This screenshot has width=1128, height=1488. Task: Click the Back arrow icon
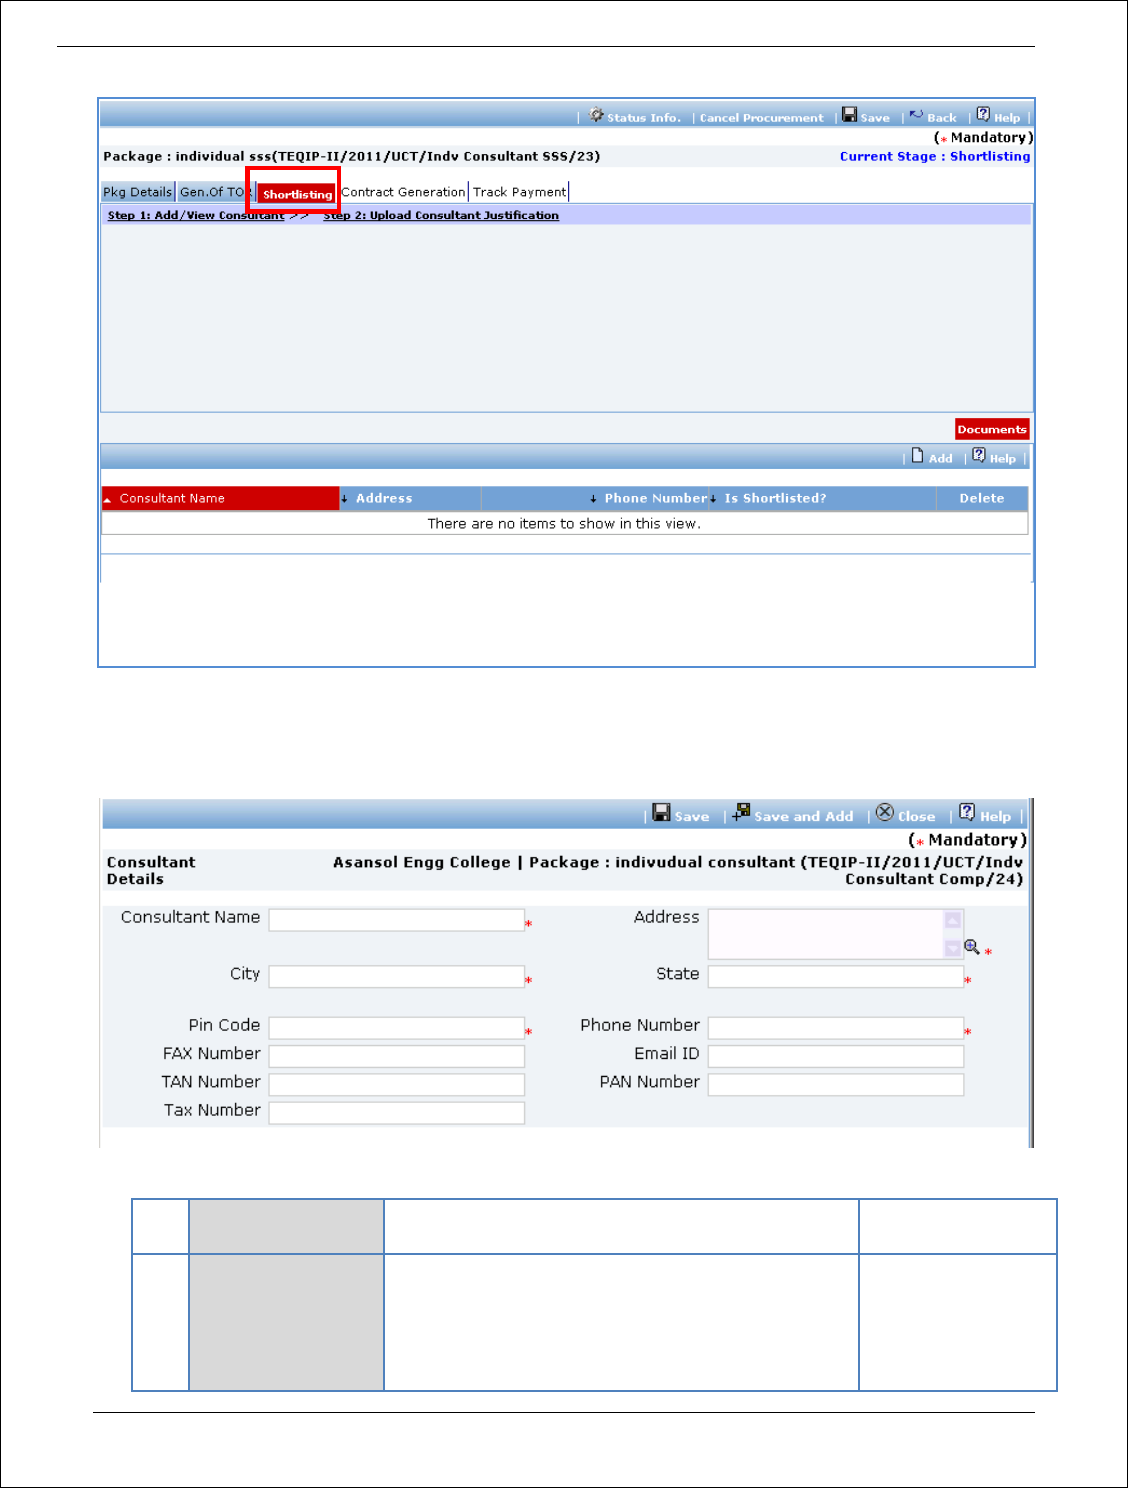[x=916, y=115]
